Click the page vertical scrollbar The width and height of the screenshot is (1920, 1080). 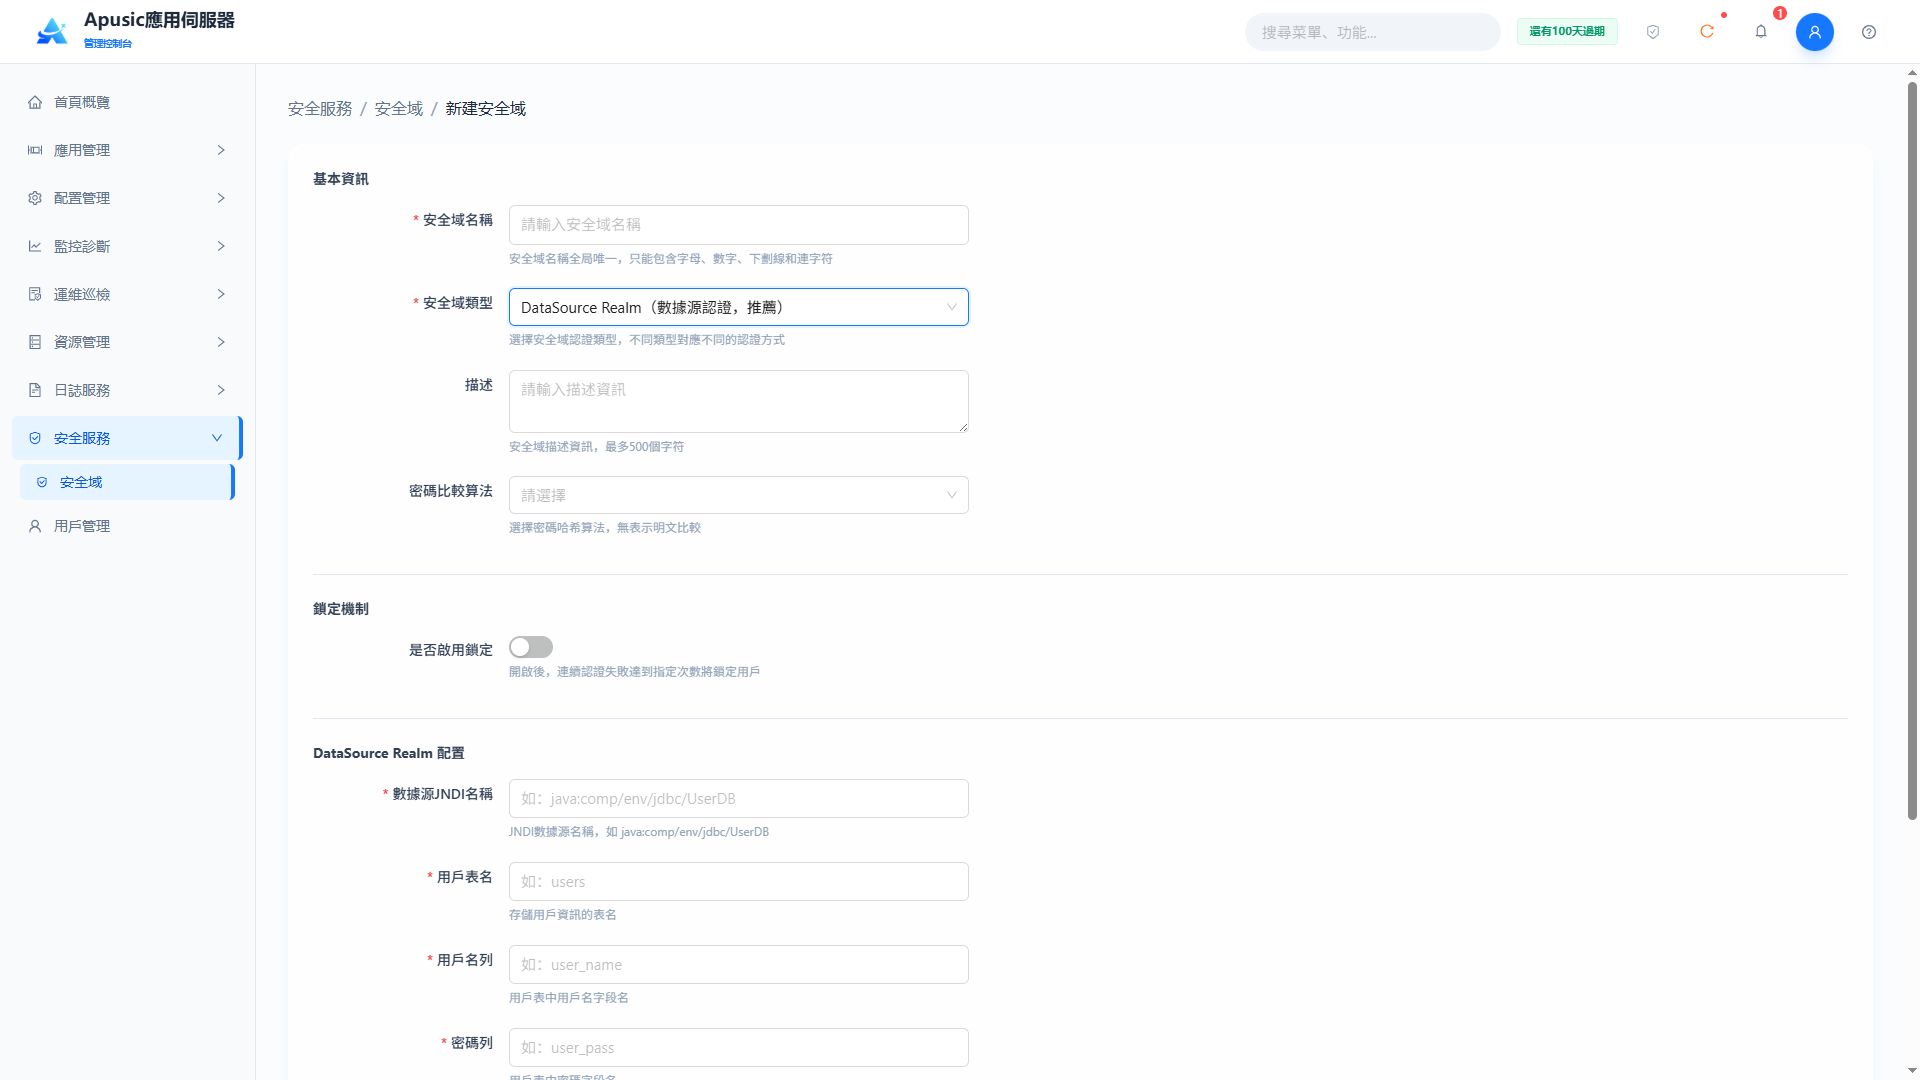tap(1912, 450)
